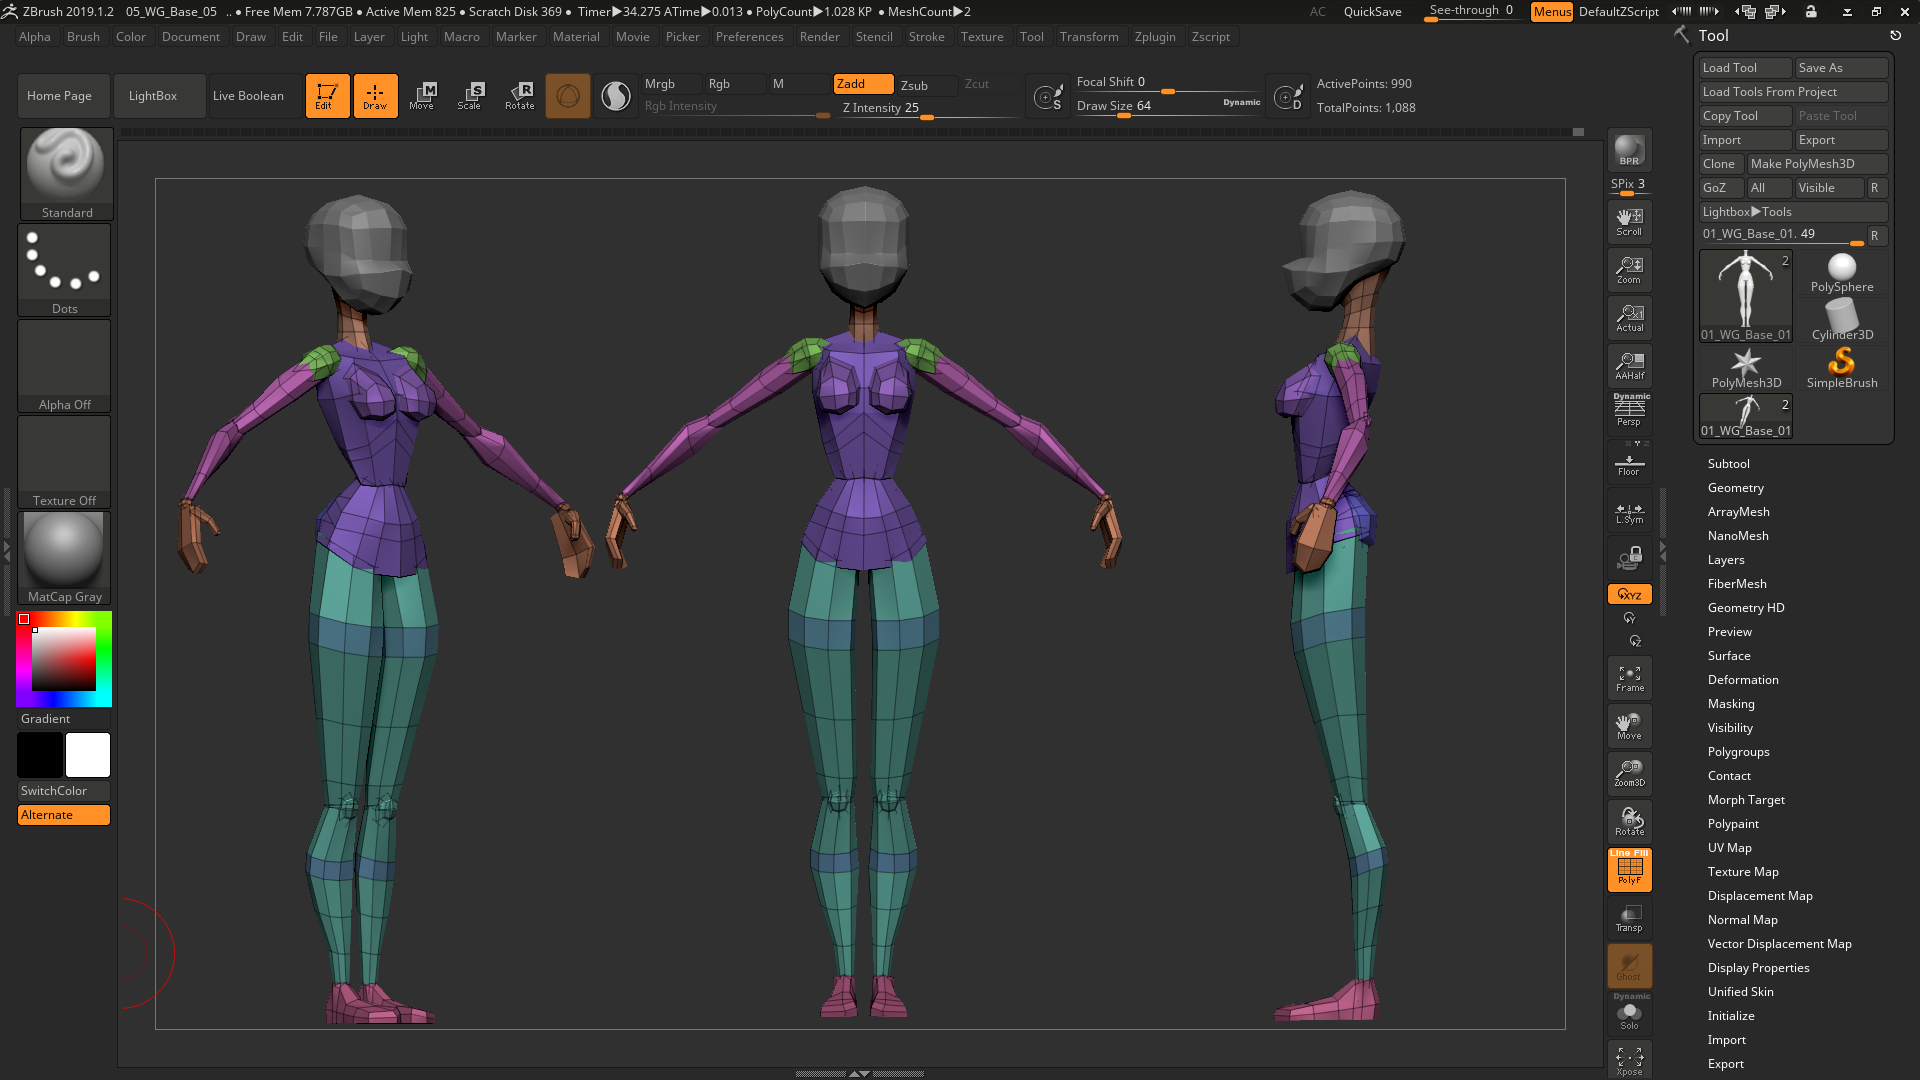1920x1080 pixels.
Task: Select the Standard brush
Action: click(66, 170)
